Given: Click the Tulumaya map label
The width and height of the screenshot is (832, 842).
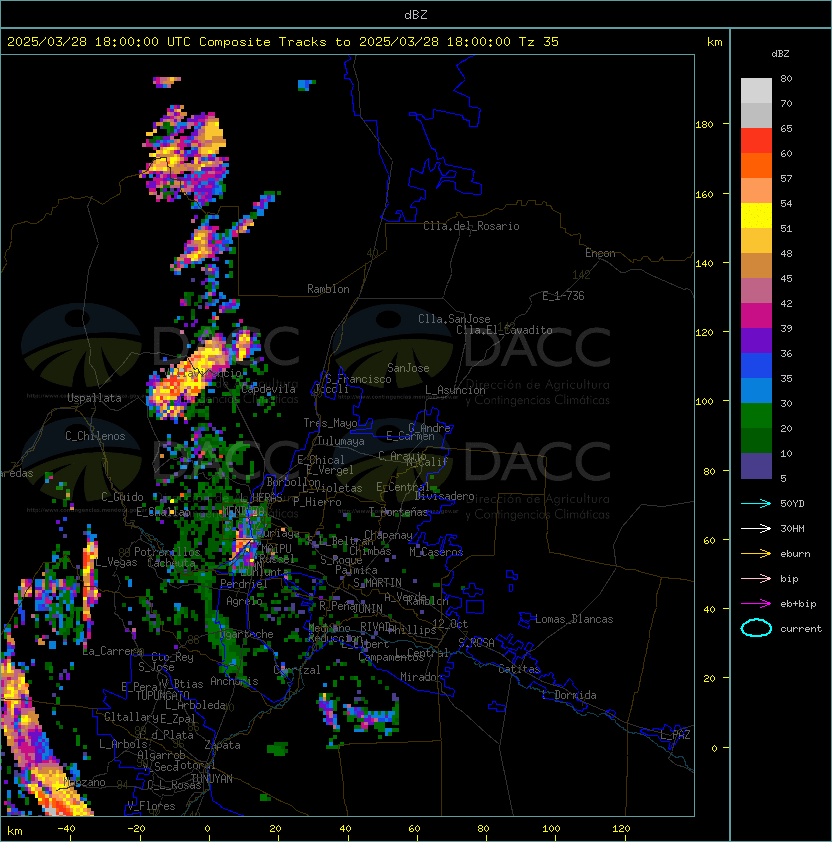Looking at the screenshot, I should click(x=341, y=441).
